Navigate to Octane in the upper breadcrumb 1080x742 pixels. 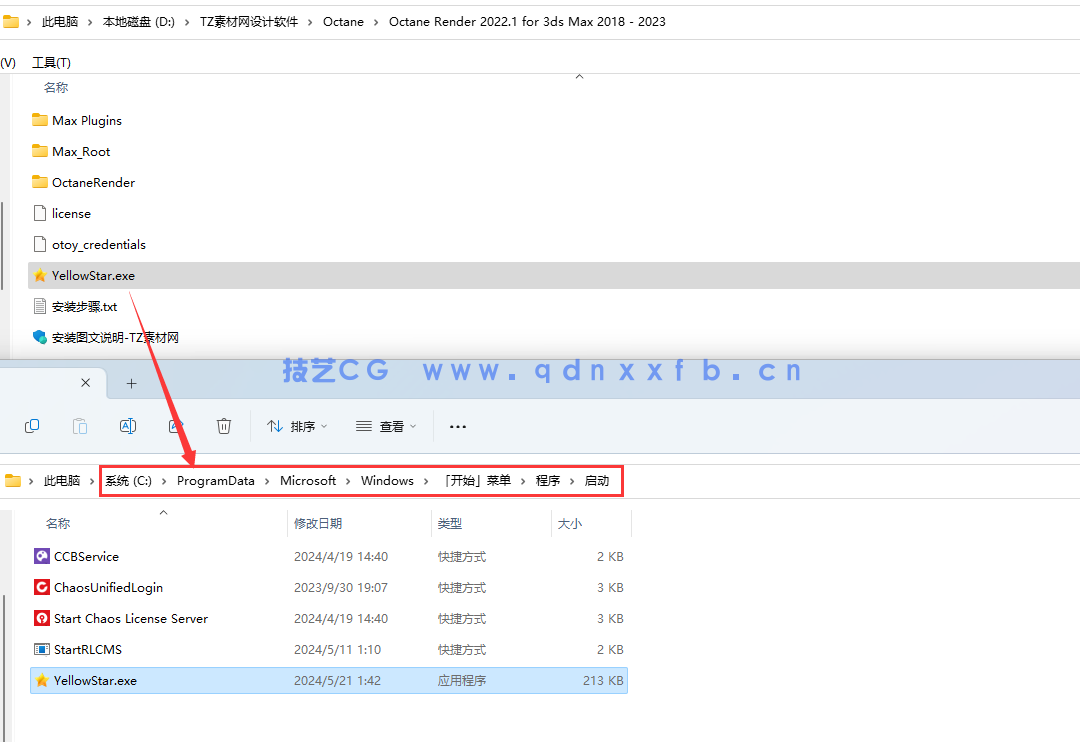[x=343, y=22]
